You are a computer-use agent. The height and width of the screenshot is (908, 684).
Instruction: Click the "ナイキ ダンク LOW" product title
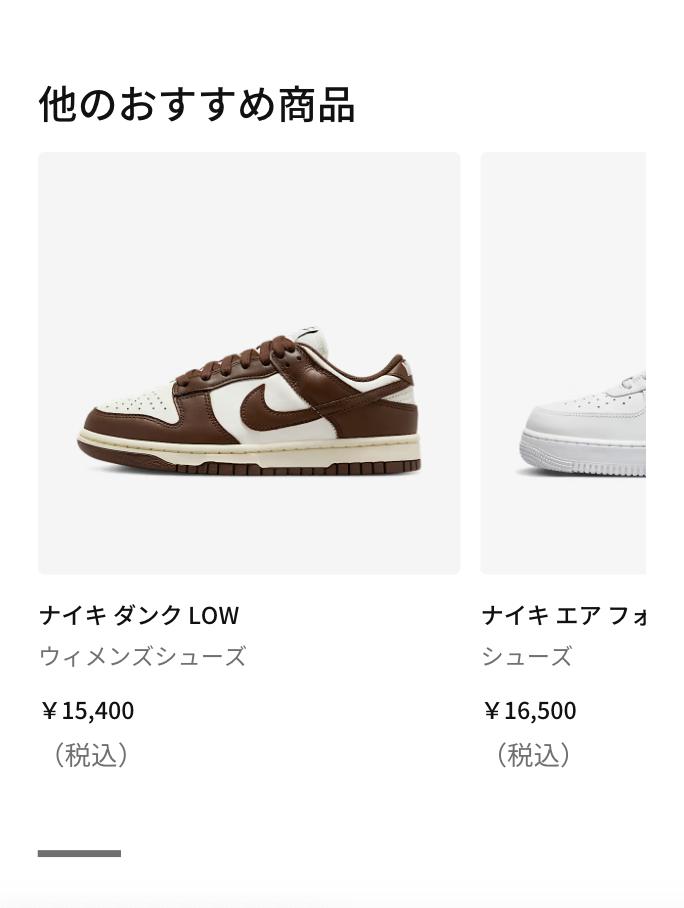pyautogui.click(x=139, y=615)
